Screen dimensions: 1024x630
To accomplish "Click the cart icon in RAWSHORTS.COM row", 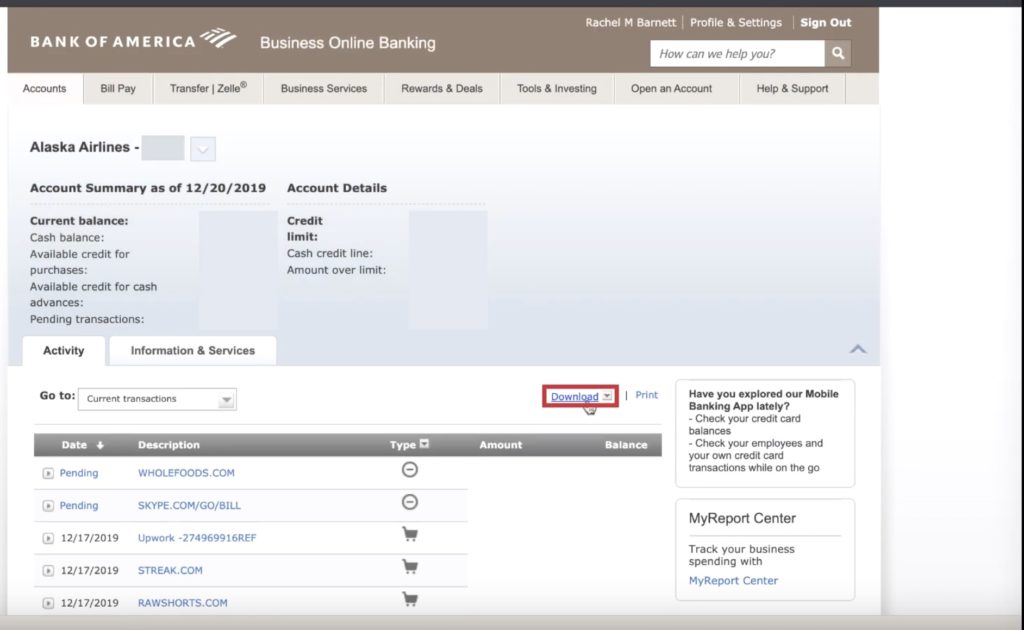I will point(409,599).
